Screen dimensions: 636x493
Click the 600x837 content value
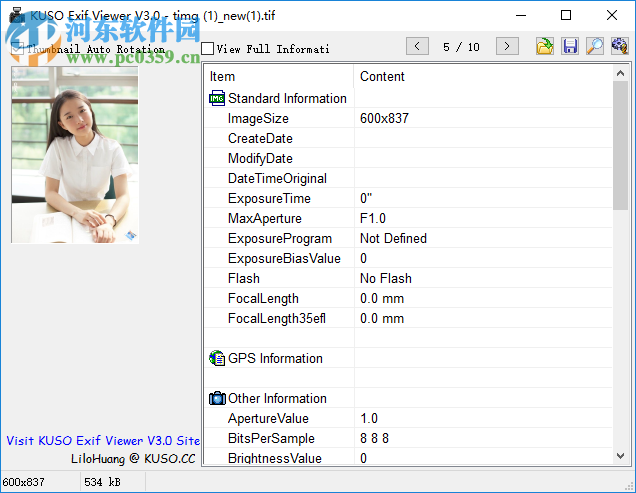384,118
